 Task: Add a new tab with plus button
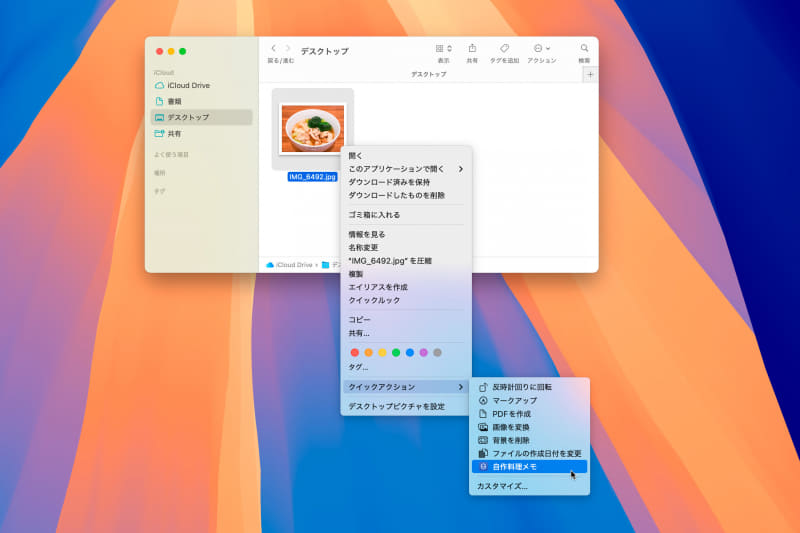coord(590,74)
